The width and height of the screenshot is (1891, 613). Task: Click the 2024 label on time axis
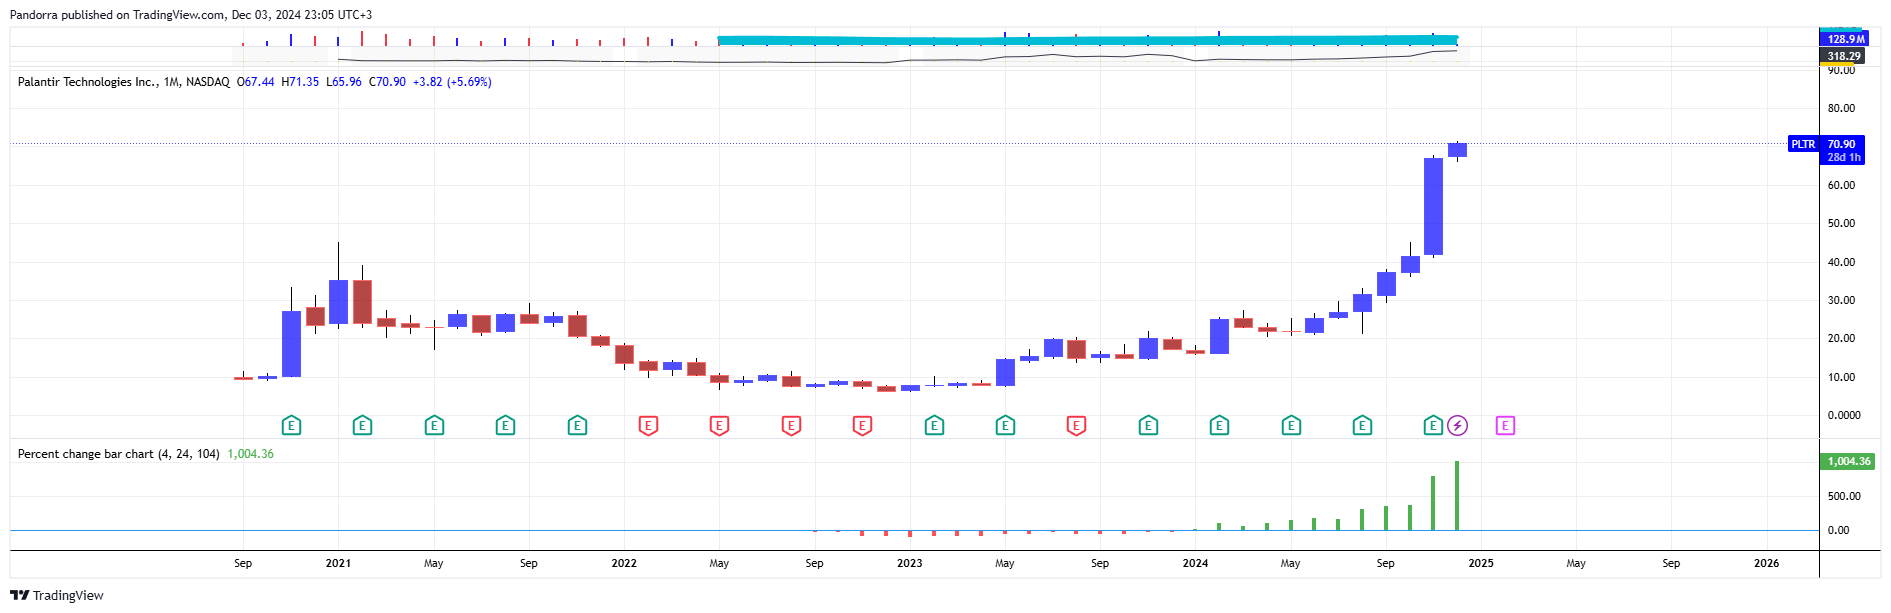click(x=1195, y=563)
